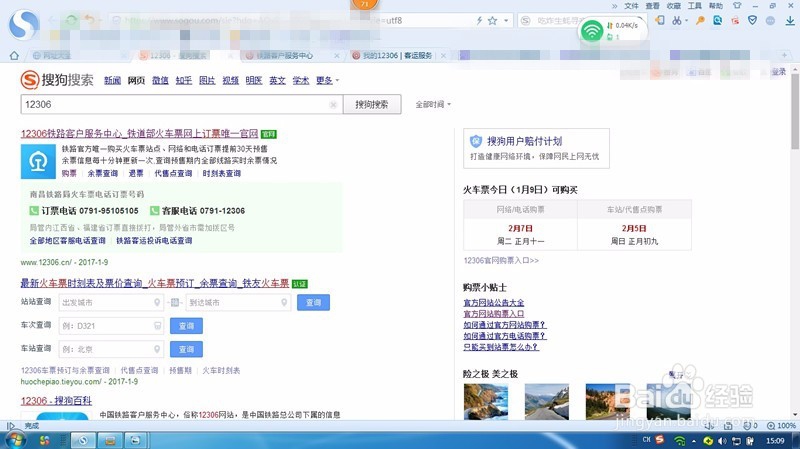Click the blue shield security icon
This screenshot has height=449, width=800.
click(753, 20)
